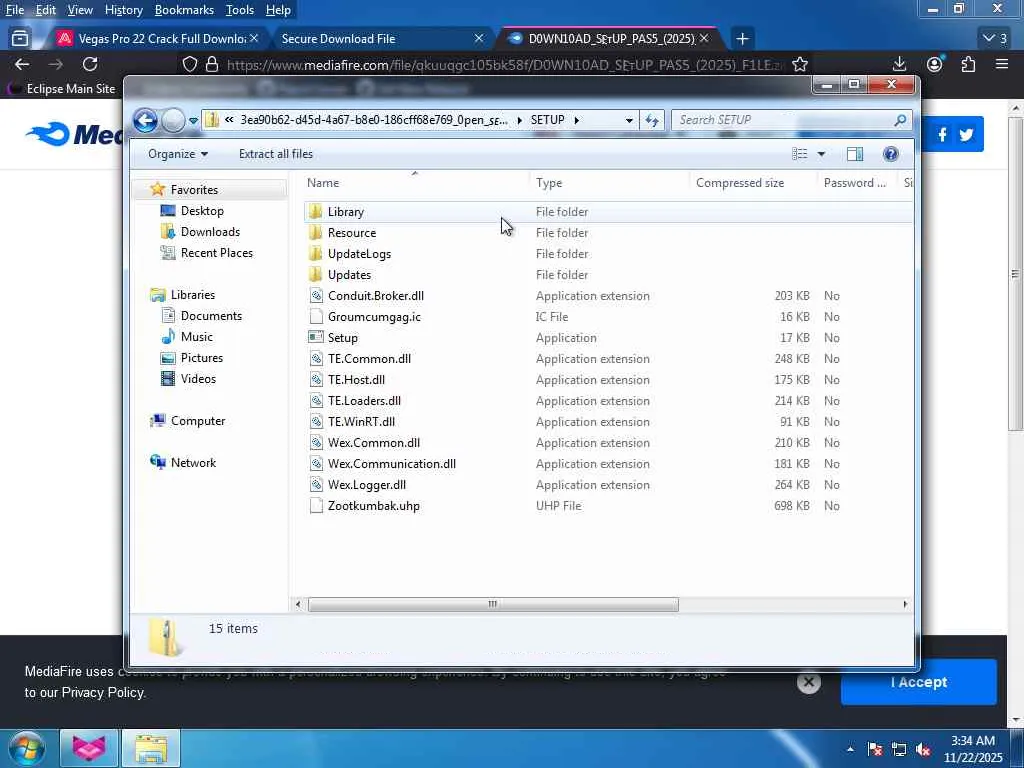Sort by Compressed size column header
The height and width of the screenshot is (768, 1024).
click(x=740, y=183)
